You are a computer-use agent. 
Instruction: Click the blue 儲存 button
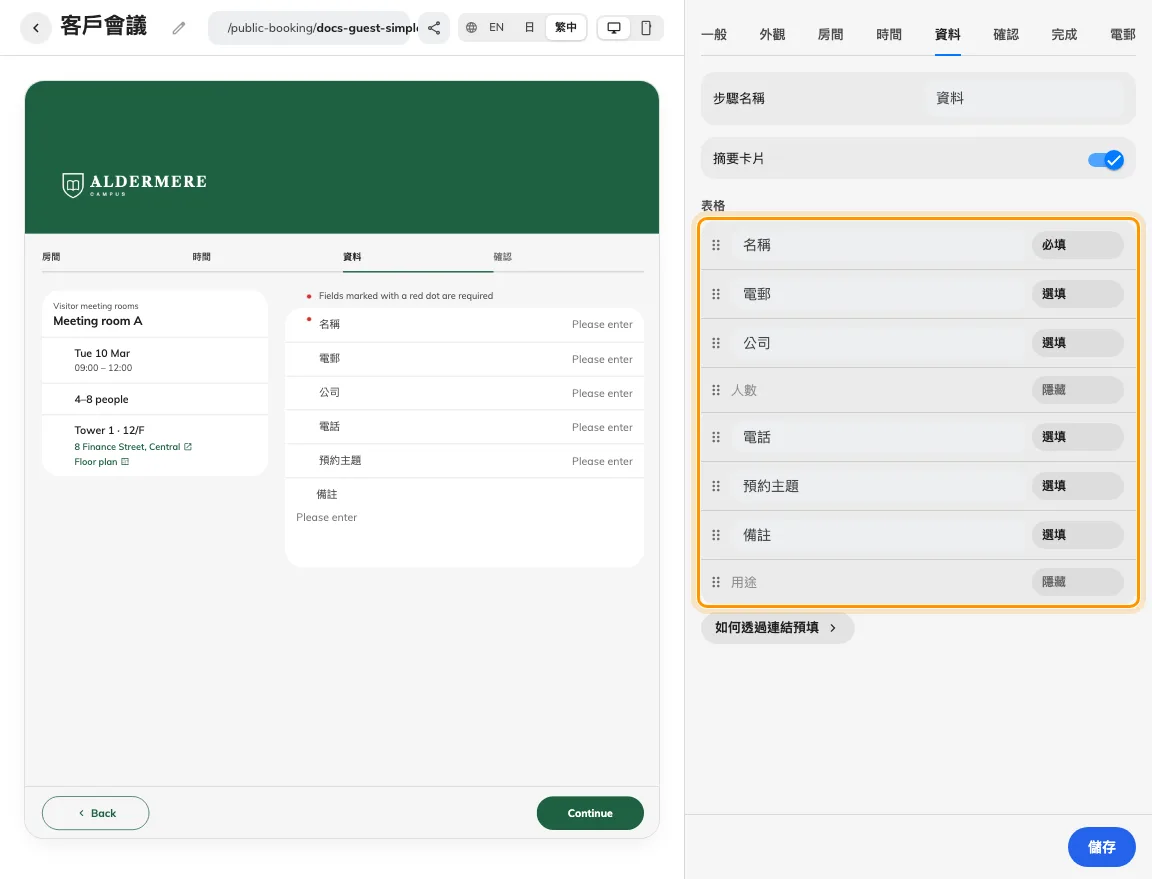coord(1101,847)
